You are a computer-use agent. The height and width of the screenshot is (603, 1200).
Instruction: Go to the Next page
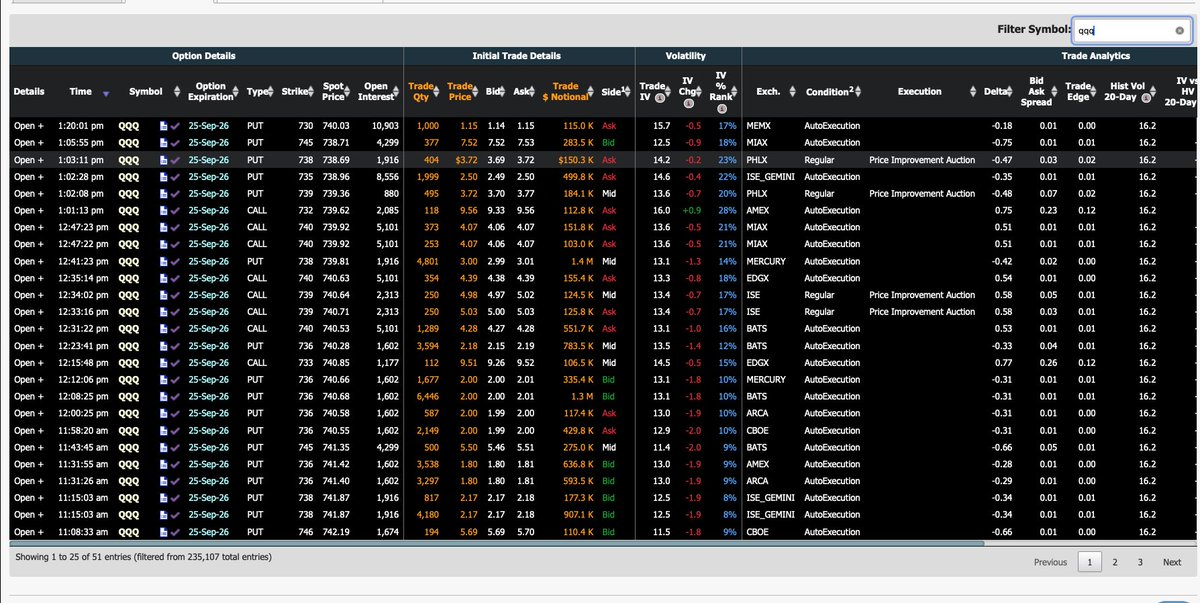click(1172, 562)
